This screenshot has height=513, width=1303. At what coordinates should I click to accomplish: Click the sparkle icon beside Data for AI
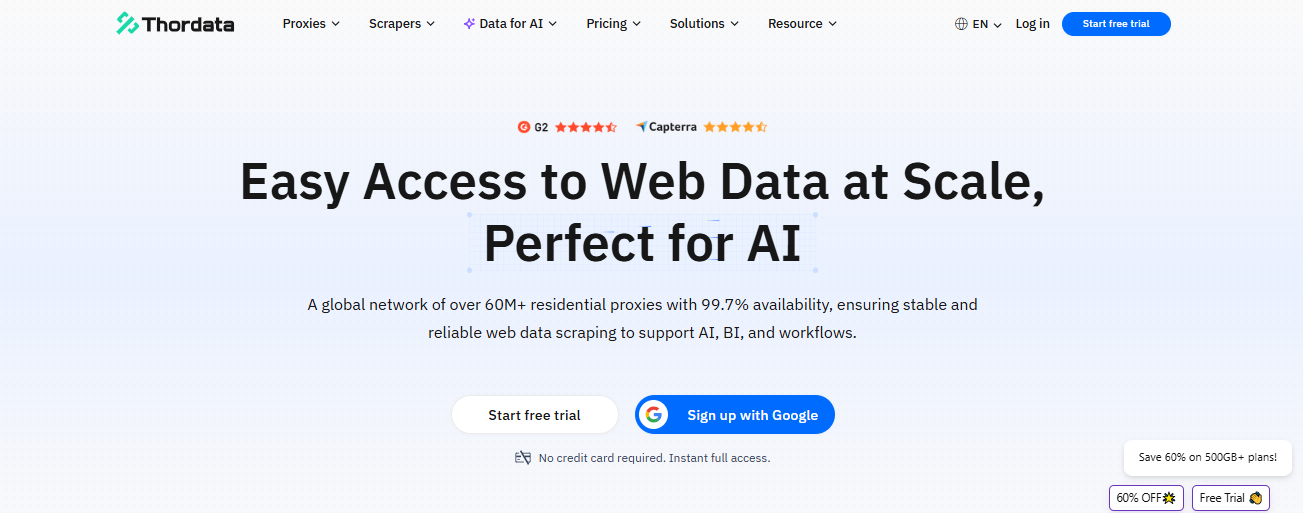pyautogui.click(x=469, y=24)
